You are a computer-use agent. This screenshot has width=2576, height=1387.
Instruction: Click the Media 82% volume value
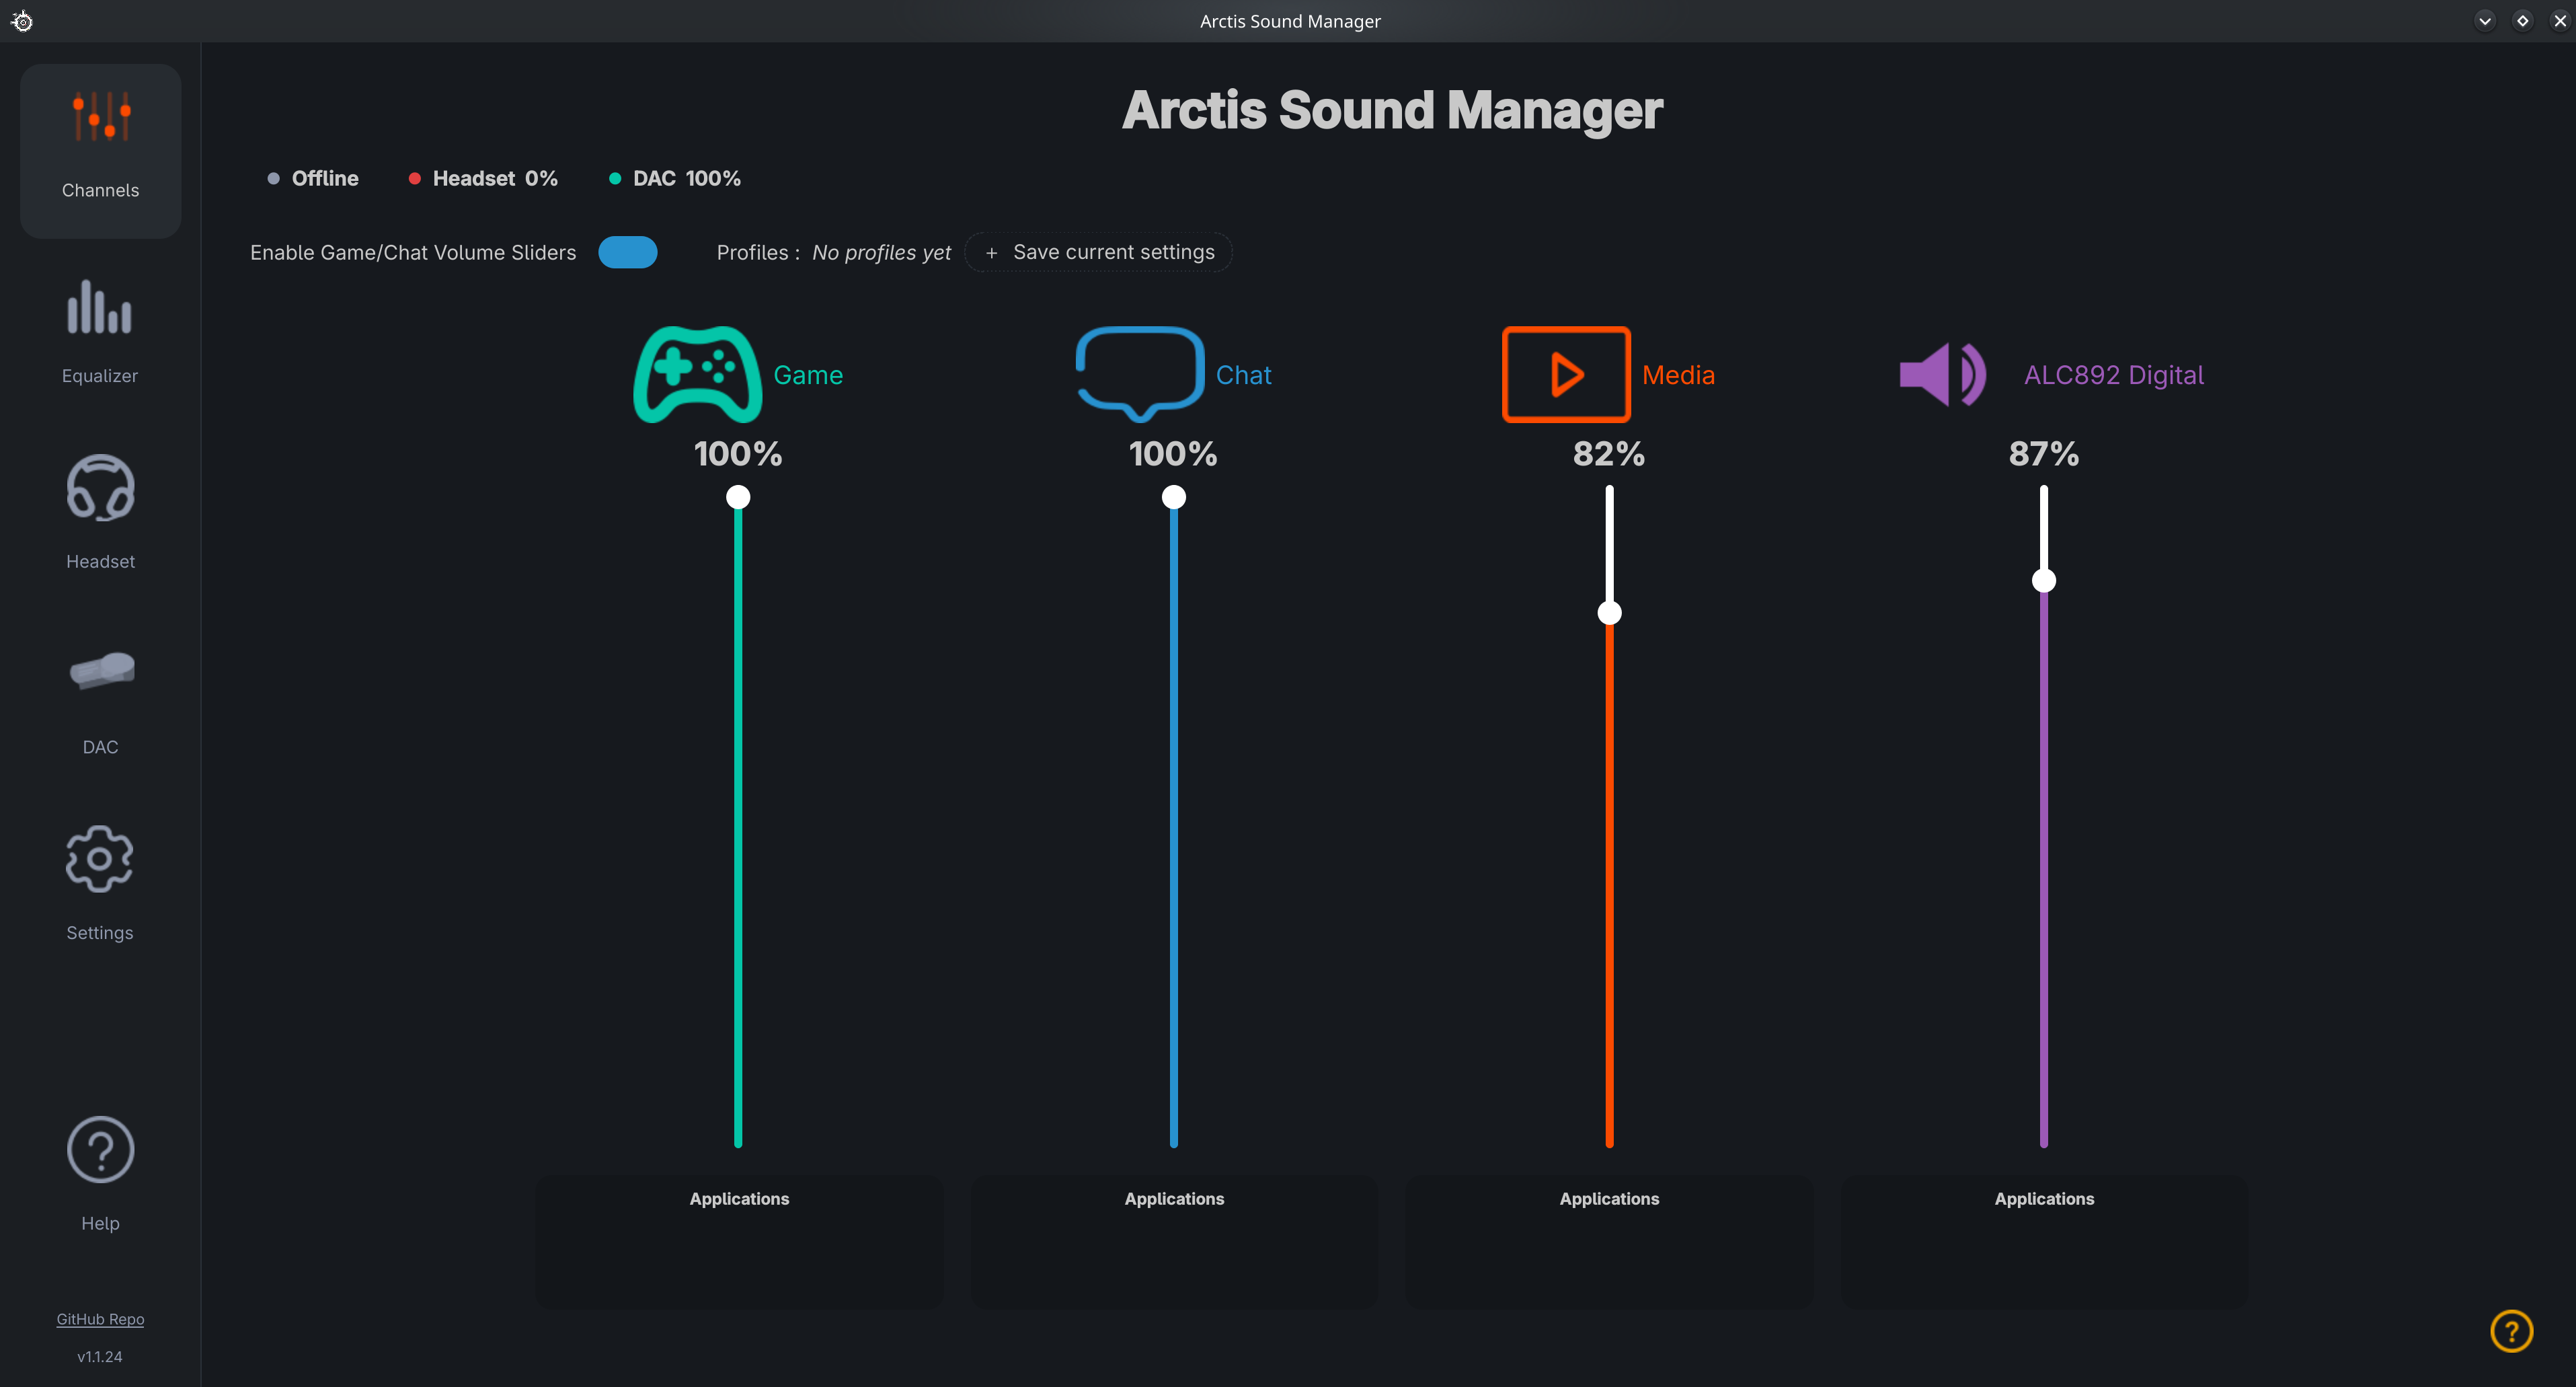1608,454
